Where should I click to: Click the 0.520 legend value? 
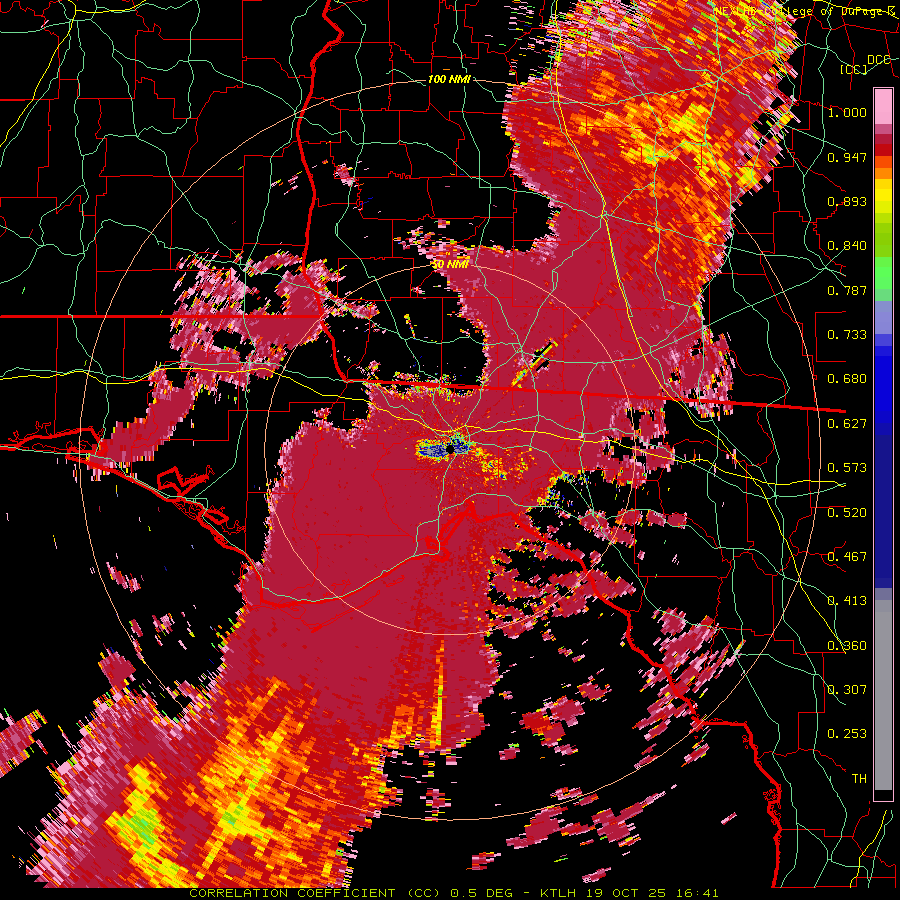tap(847, 512)
